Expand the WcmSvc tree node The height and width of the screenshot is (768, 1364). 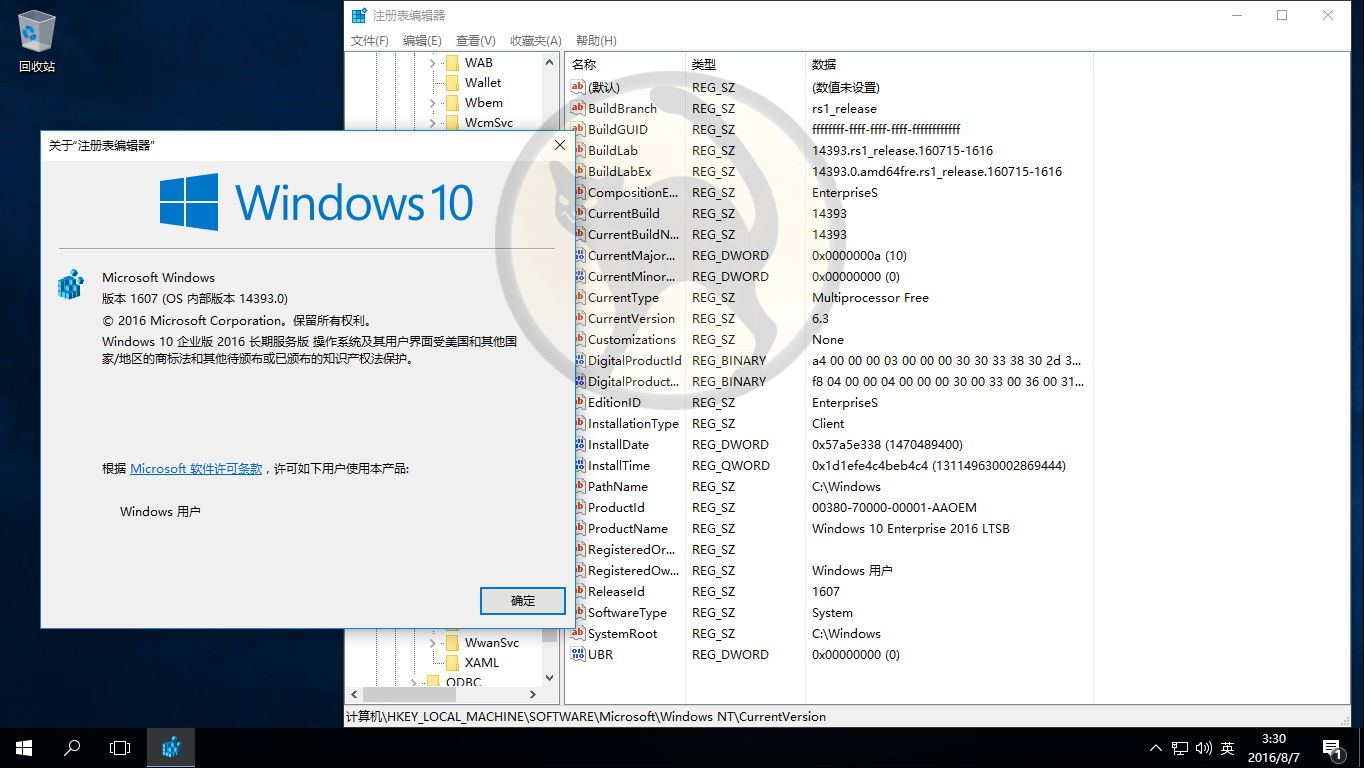coord(433,122)
